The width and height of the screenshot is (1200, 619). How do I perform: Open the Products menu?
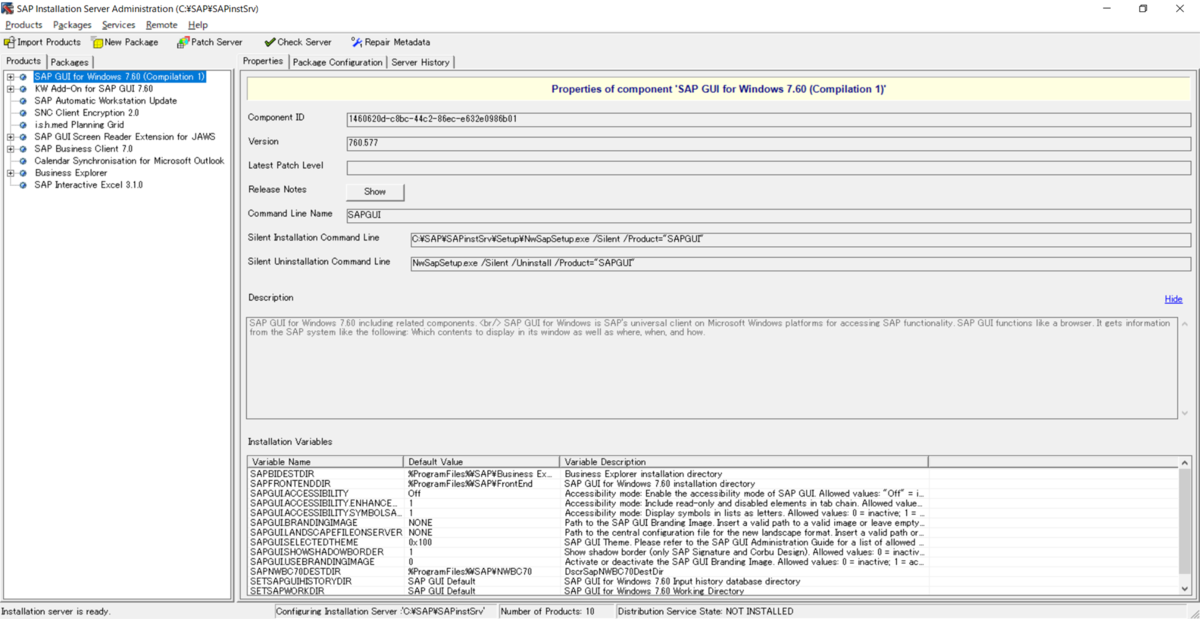[x=24, y=25]
